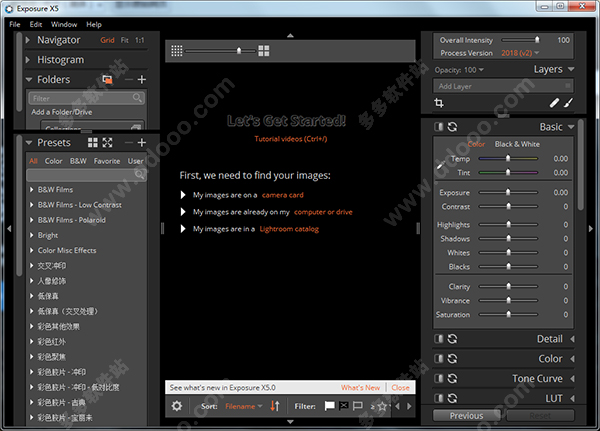Switch Basic panel to Color mode
The image size is (600, 431).
(476, 144)
